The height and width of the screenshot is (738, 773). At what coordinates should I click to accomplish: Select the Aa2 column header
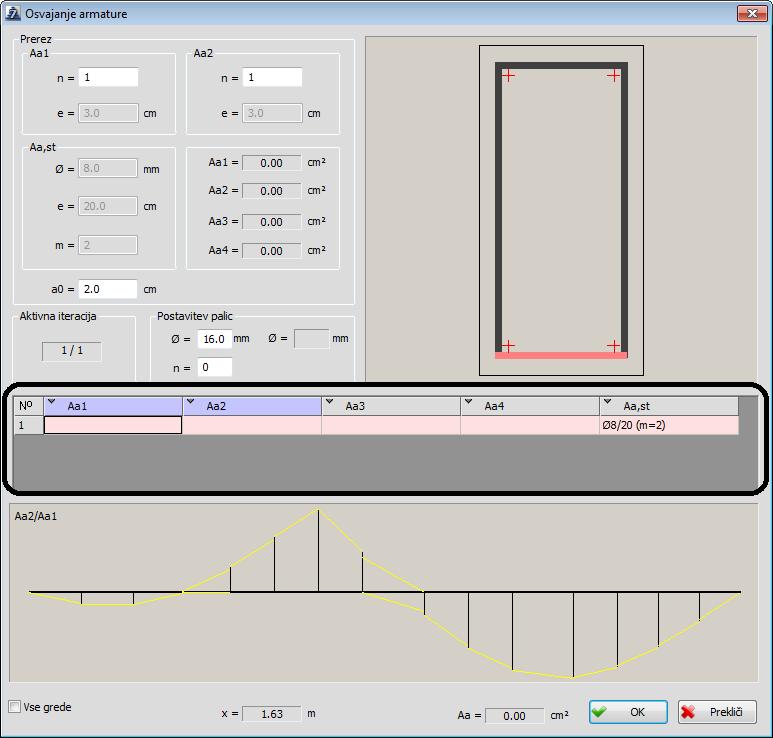252,406
